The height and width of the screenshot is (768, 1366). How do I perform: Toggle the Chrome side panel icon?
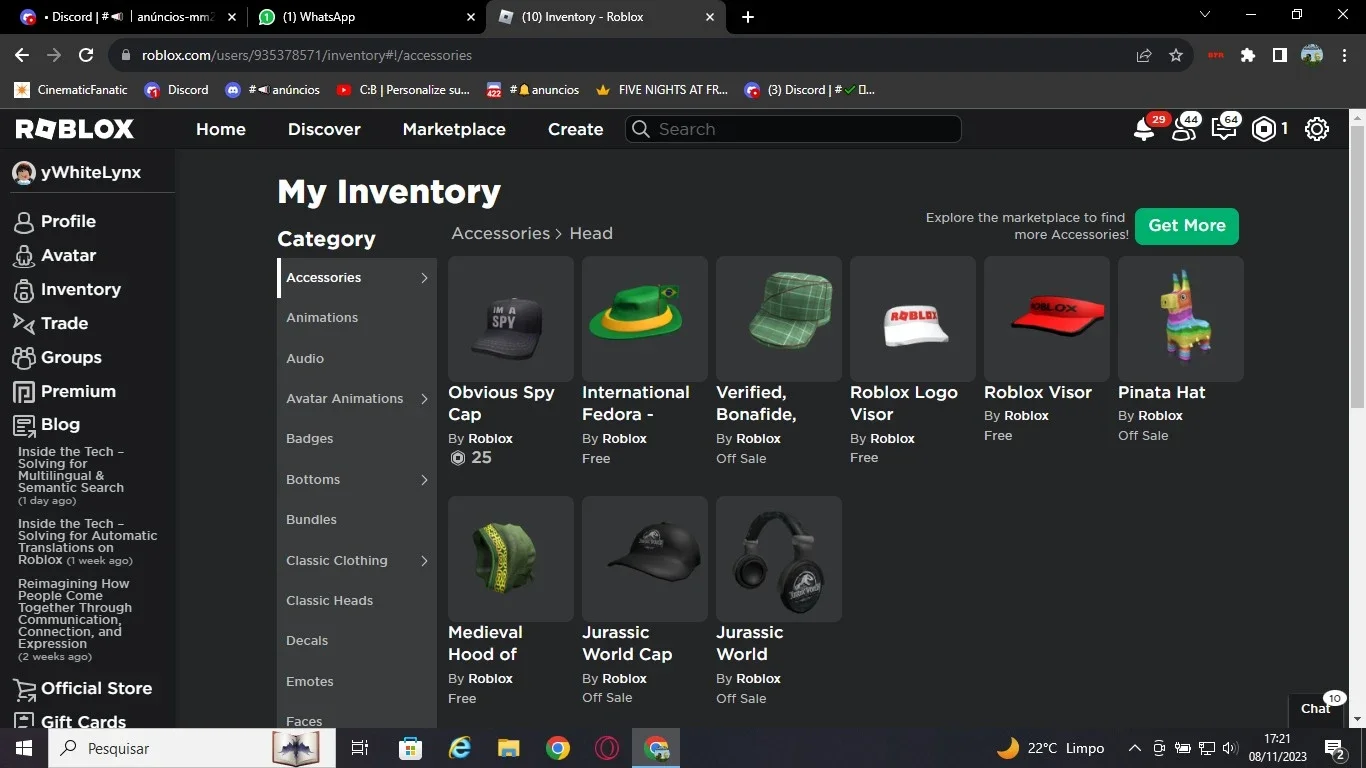pos(1279,55)
